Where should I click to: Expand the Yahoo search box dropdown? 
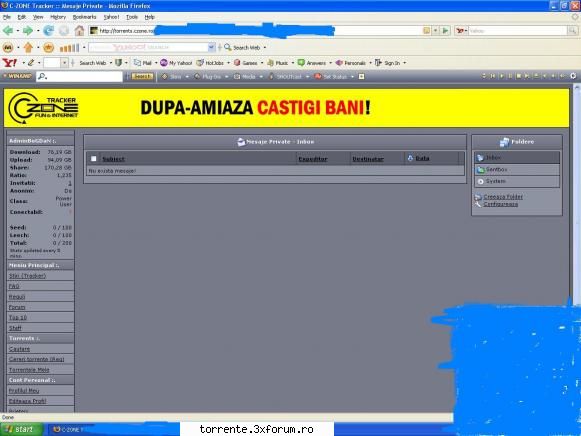pos(211,47)
